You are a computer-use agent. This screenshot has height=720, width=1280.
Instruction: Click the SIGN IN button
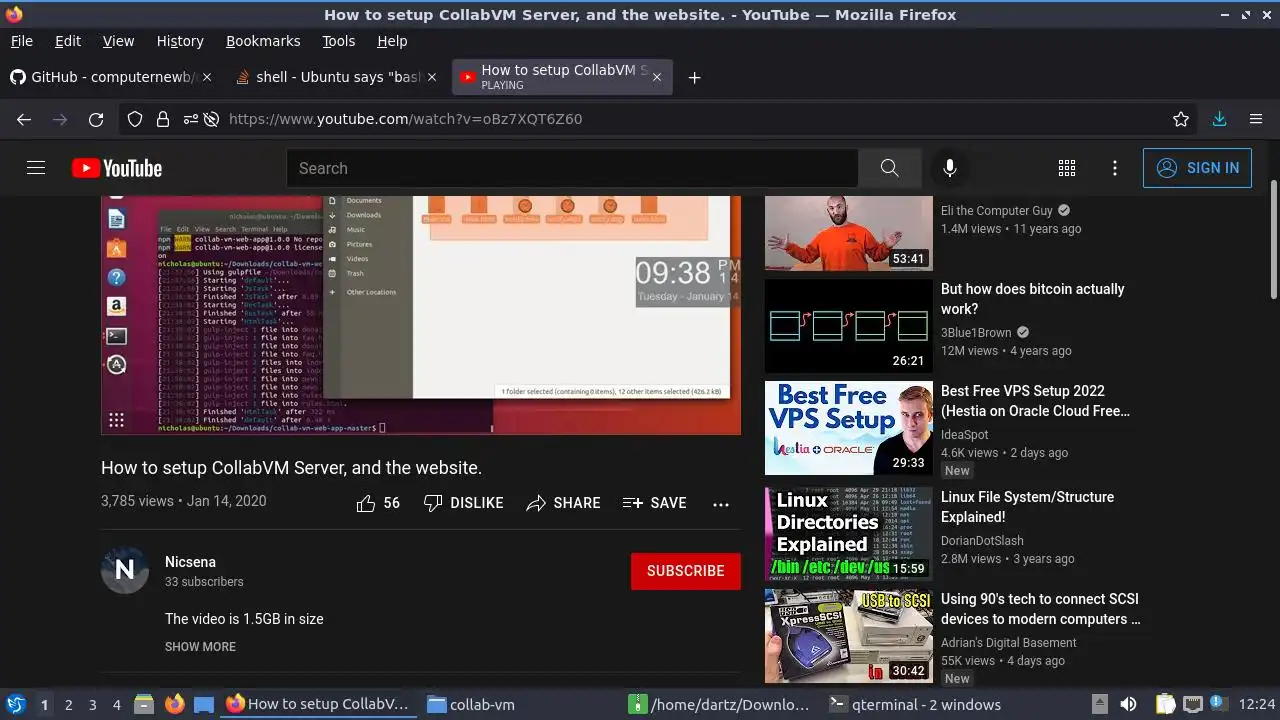coord(1197,168)
